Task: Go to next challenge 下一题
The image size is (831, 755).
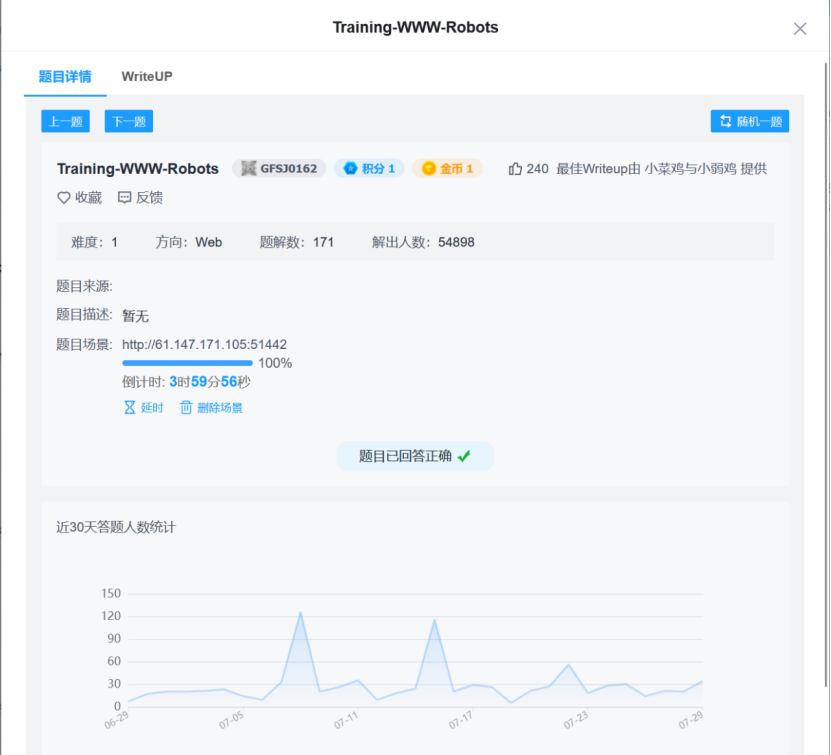Action: point(129,121)
